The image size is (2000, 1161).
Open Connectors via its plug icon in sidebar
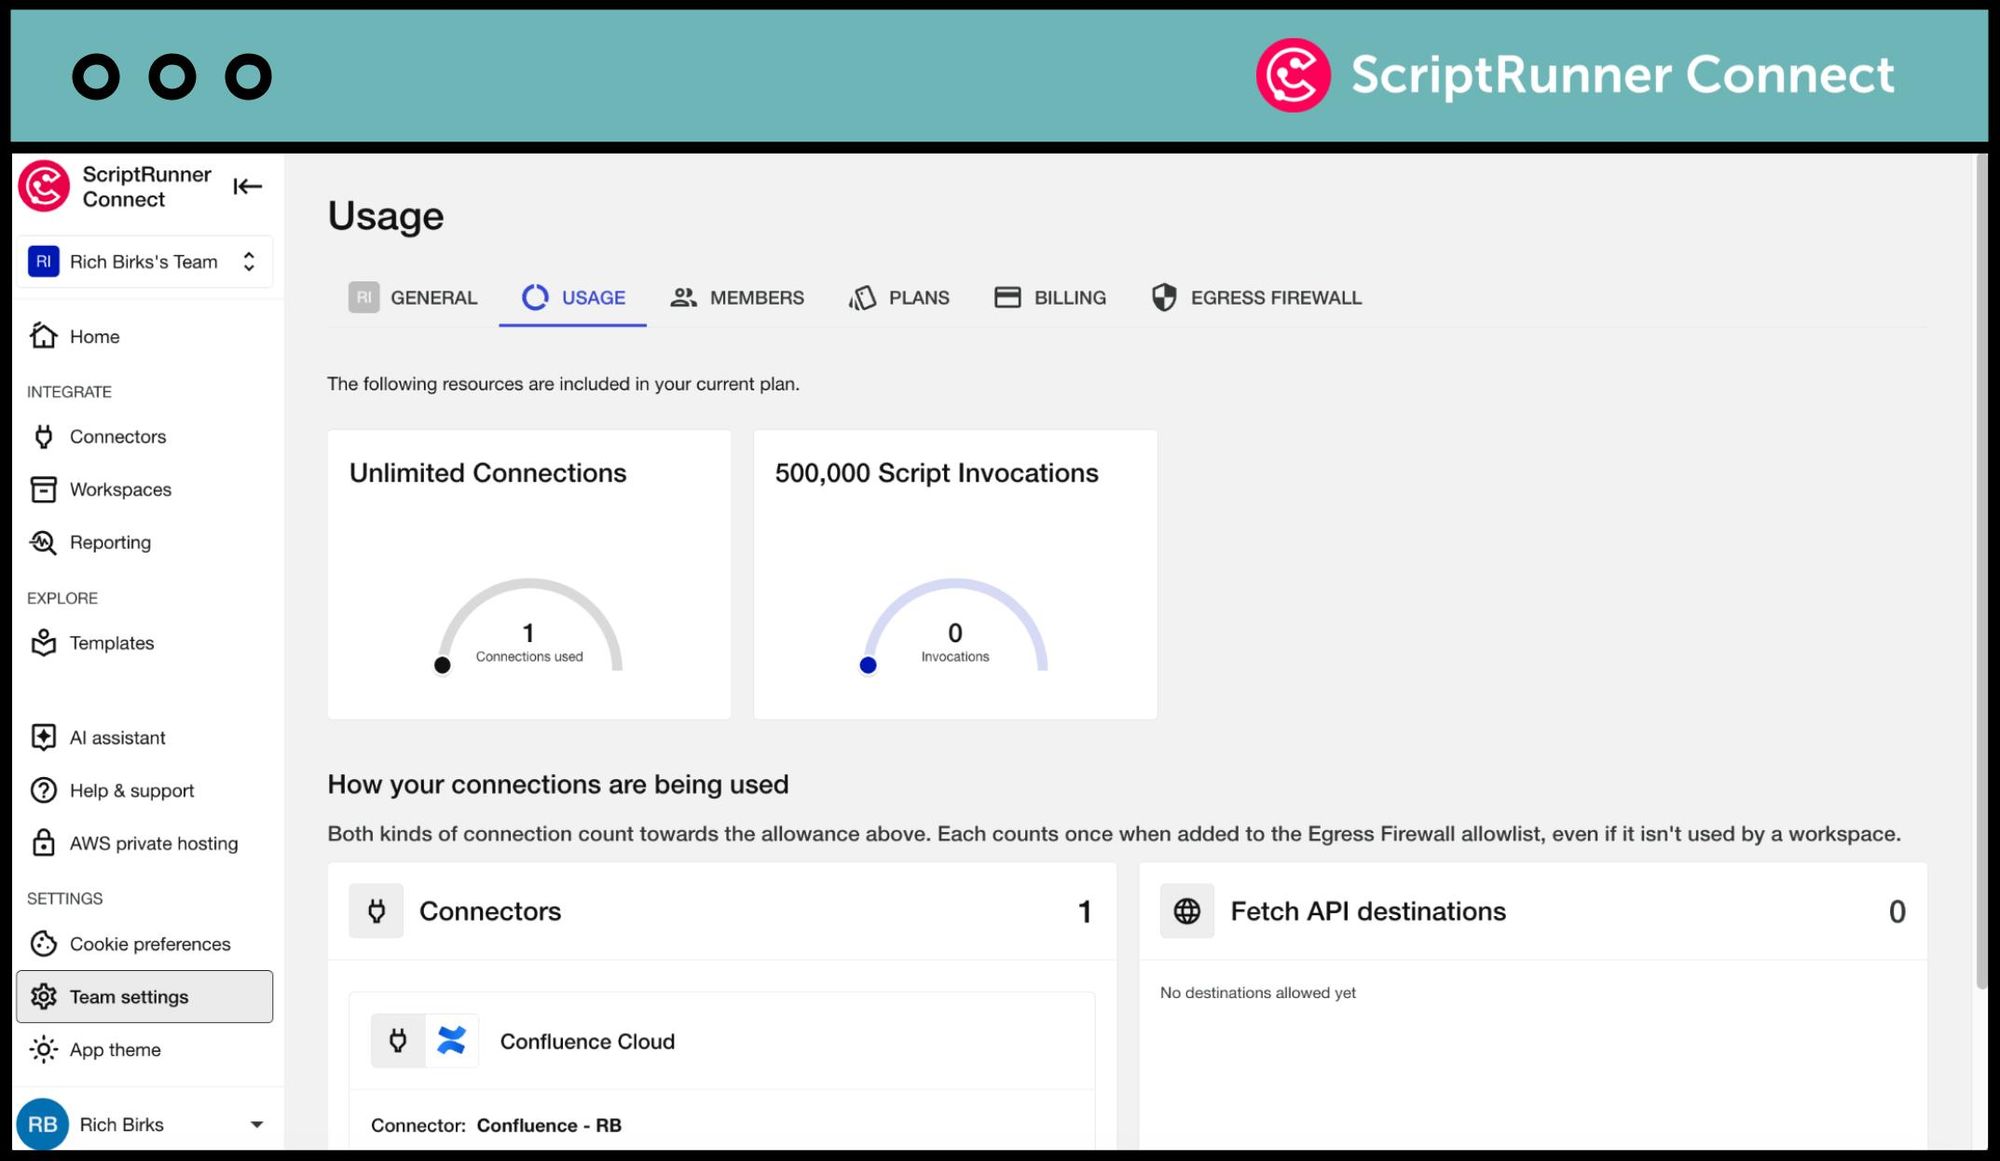point(43,436)
